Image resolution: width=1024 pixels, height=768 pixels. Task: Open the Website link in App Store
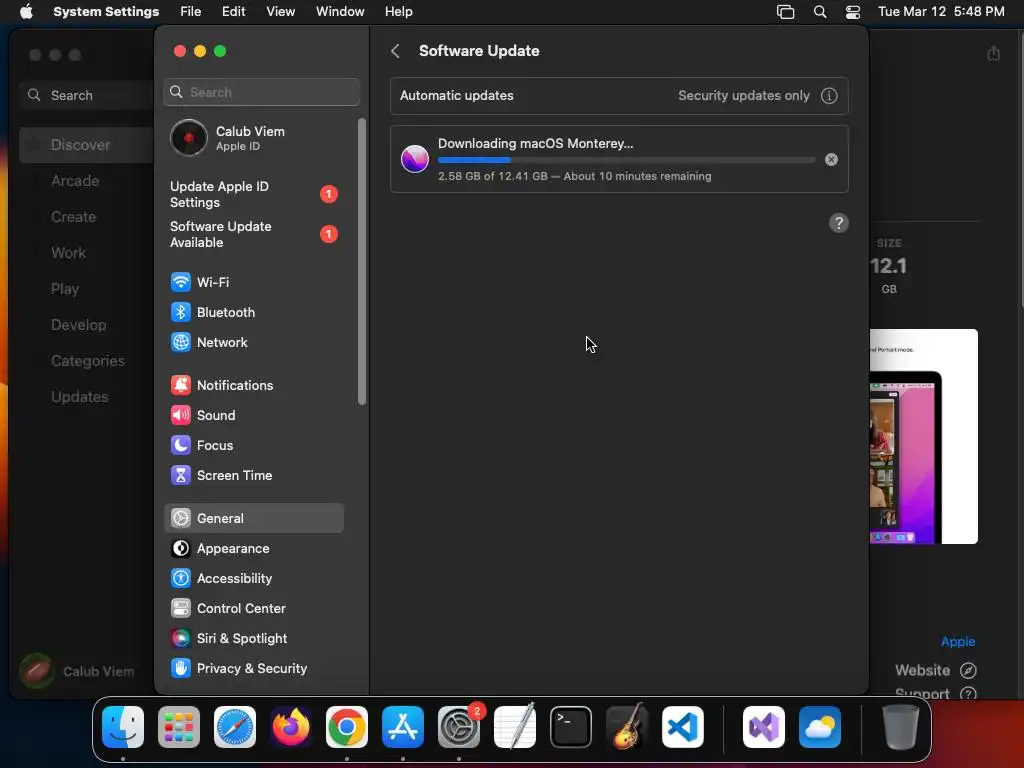[935, 670]
